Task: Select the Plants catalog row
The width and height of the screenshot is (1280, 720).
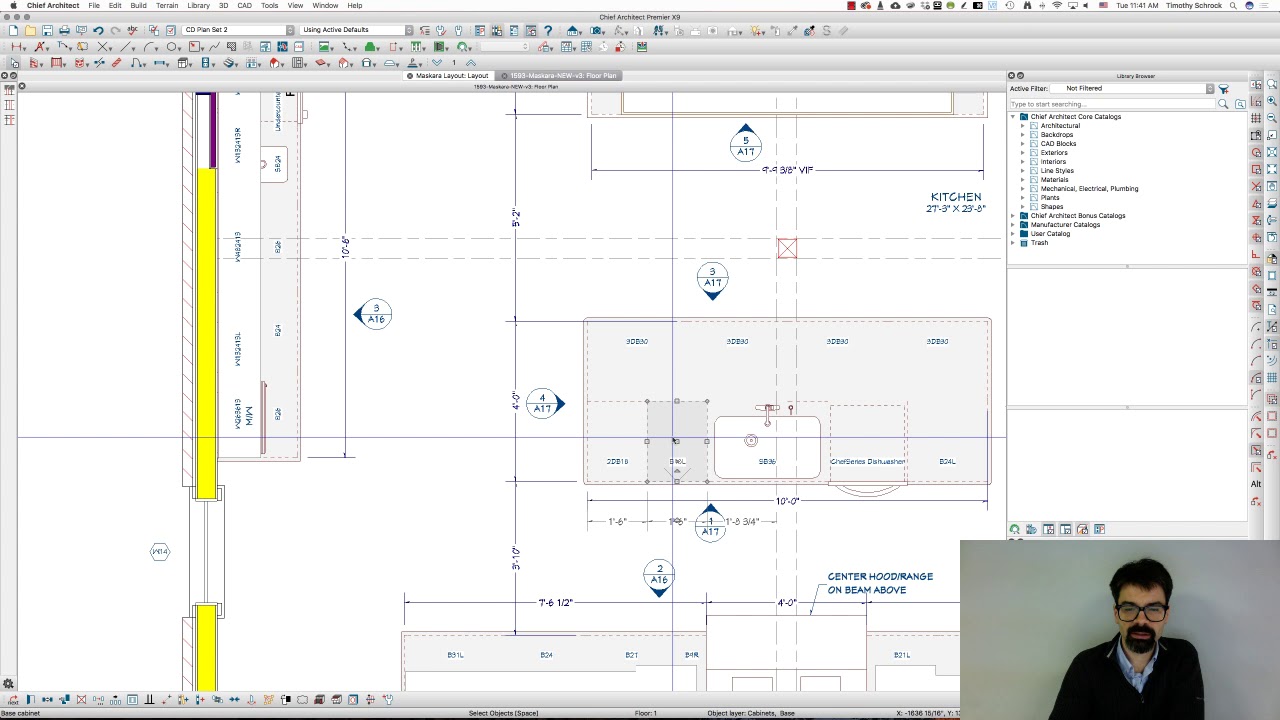Action: [x=1050, y=198]
